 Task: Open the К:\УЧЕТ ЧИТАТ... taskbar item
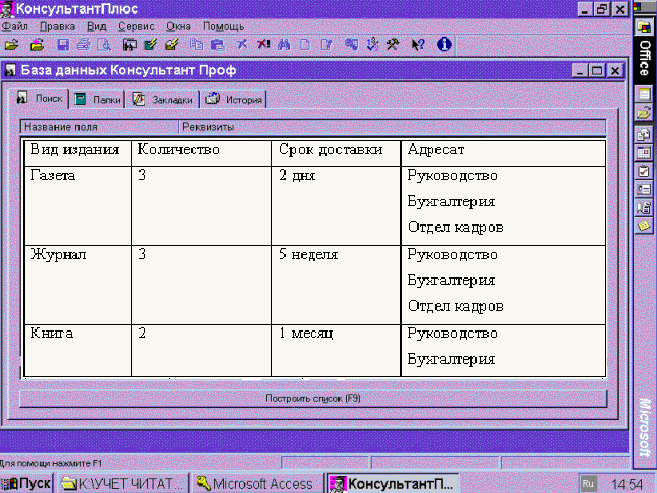122,484
